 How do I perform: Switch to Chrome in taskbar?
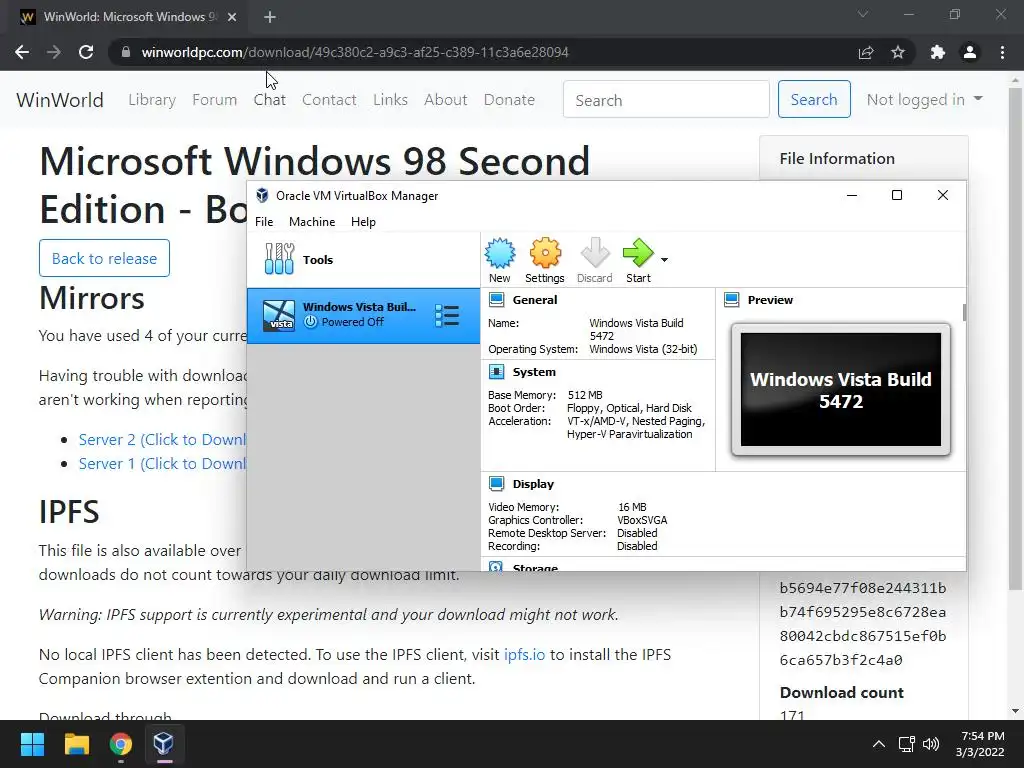(x=120, y=744)
